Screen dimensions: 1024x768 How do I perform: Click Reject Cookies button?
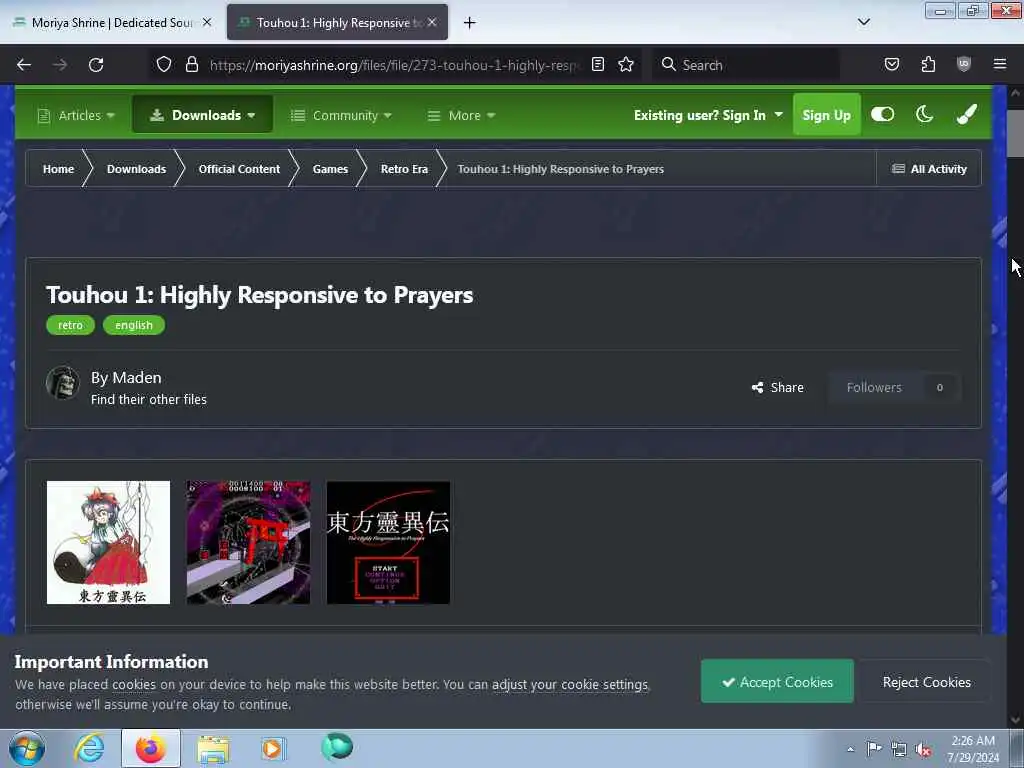926,682
